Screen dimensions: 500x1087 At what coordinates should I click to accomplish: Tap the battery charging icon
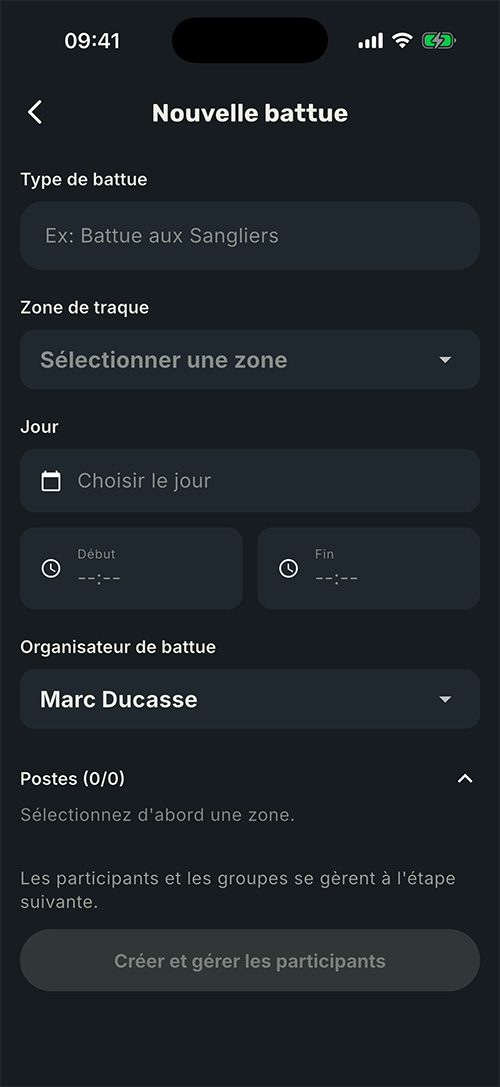(x=438, y=41)
